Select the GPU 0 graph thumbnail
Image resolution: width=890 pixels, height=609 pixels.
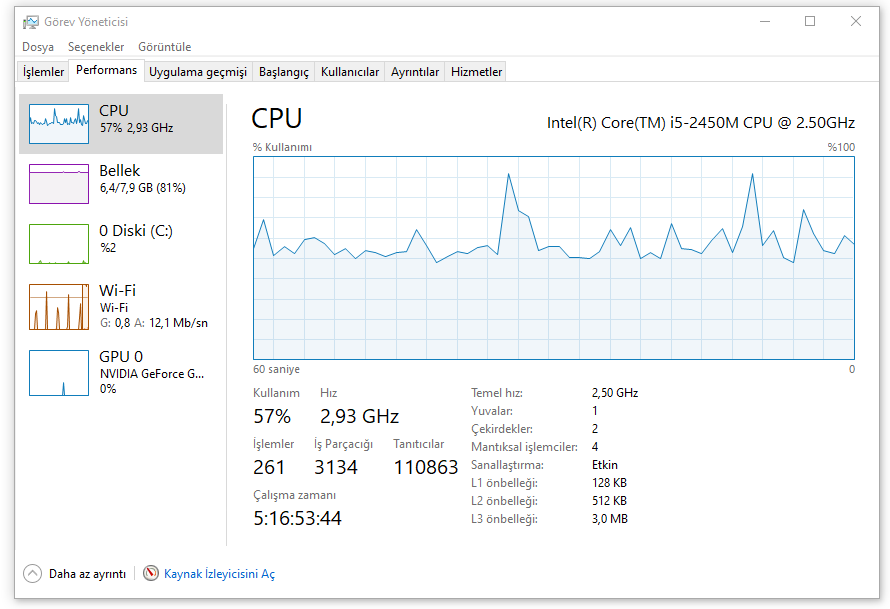(x=58, y=372)
